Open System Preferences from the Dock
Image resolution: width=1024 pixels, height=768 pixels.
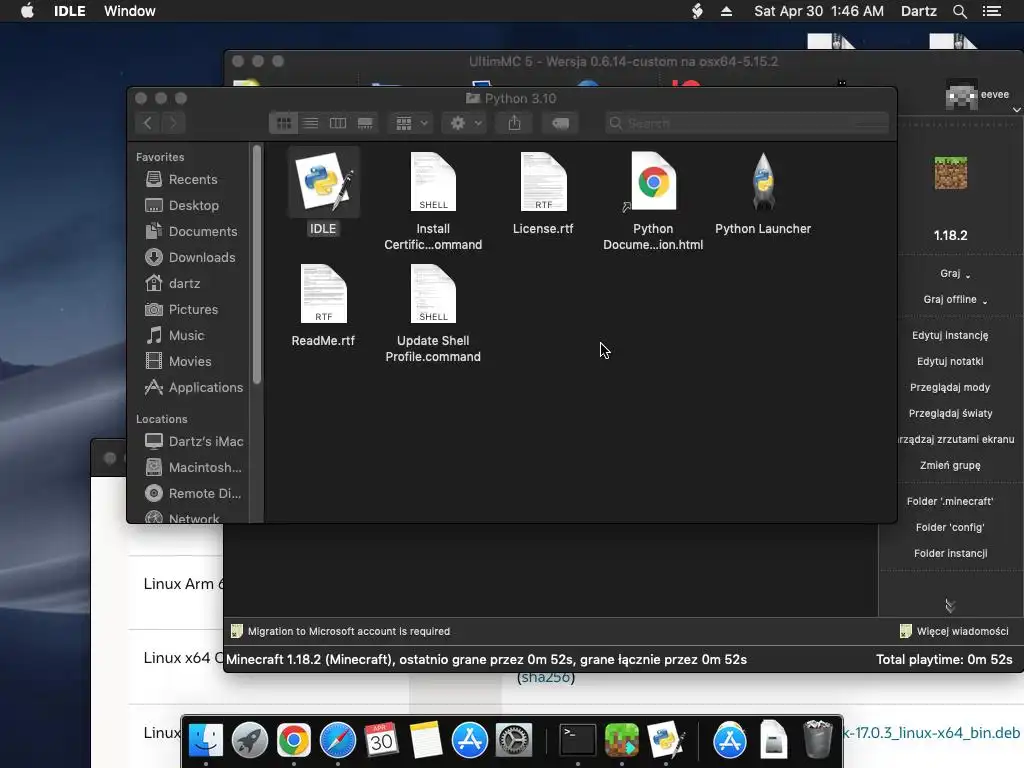513,740
